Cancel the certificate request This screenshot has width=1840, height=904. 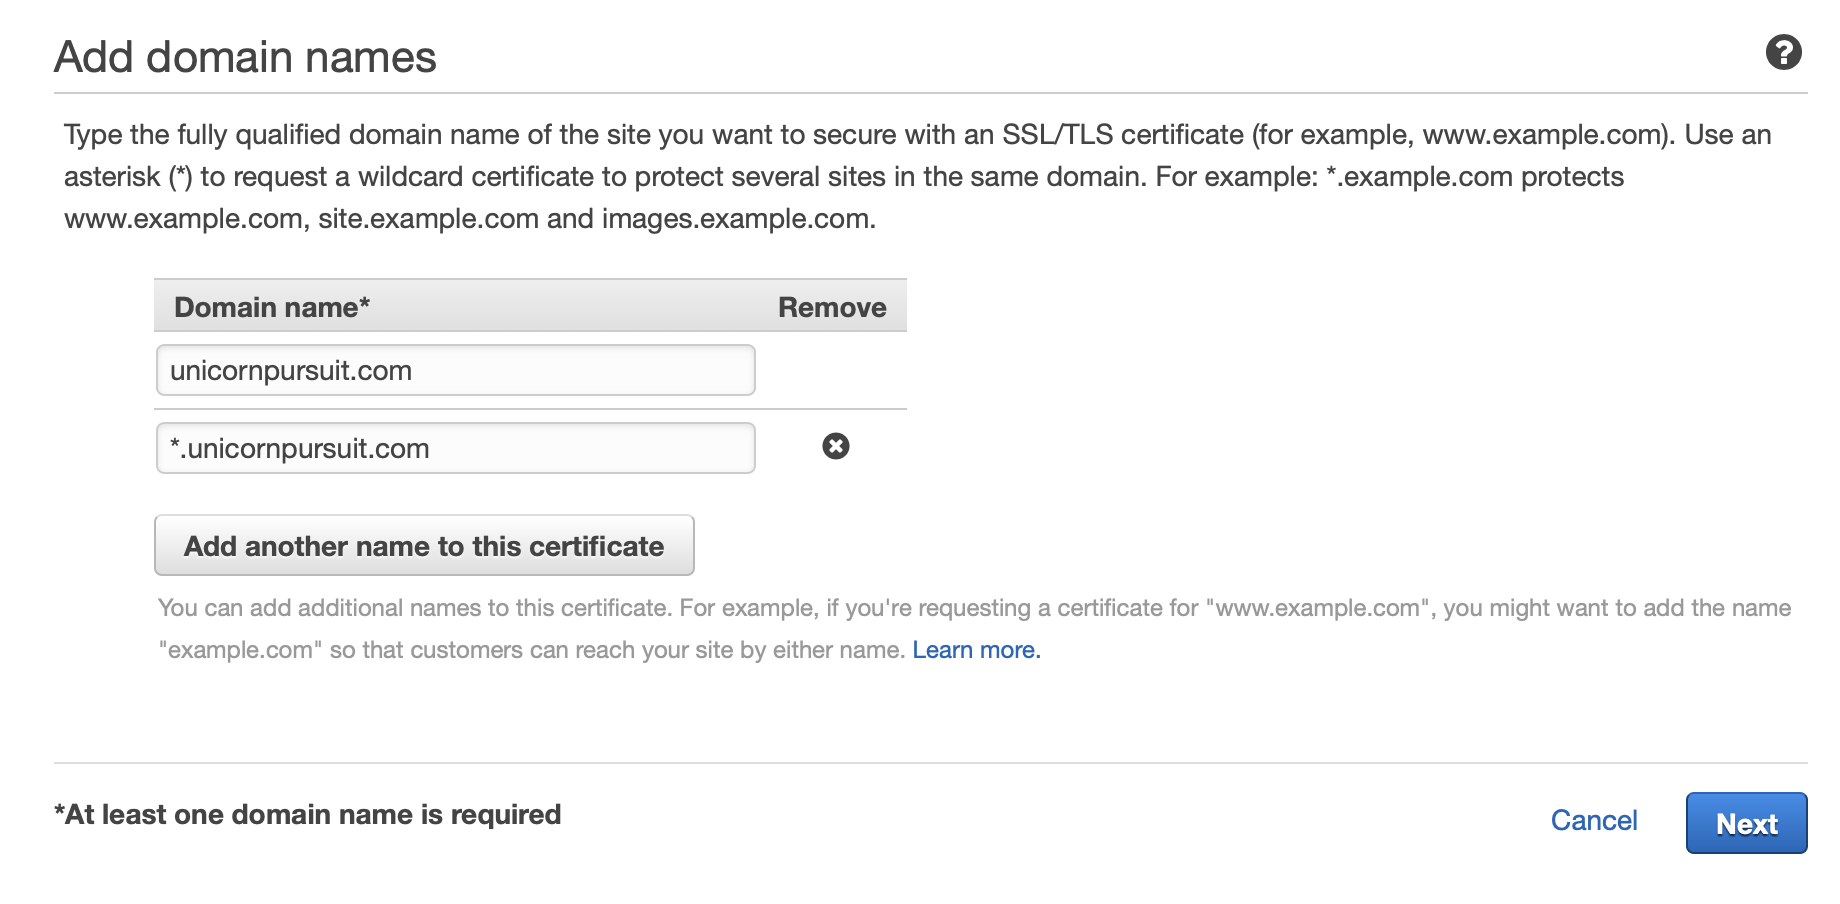pos(1593,821)
